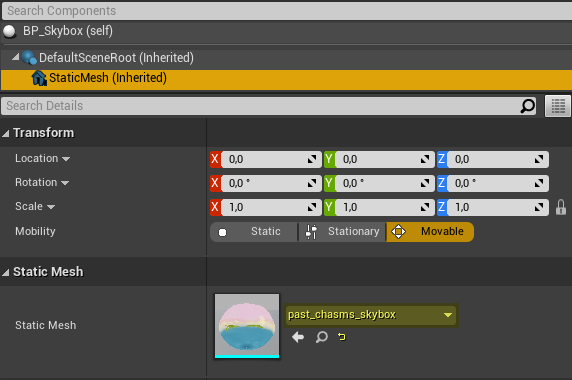The height and width of the screenshot is (380, 572).
Task: Click the DefaultSceneRoot sphere icon
Action: tap(29, 58)
